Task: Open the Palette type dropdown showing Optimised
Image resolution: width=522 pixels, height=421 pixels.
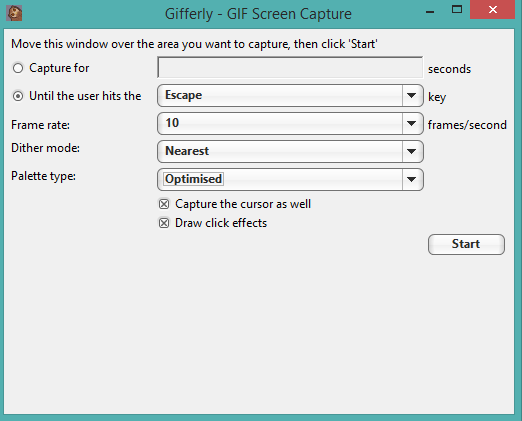Action: click(x=290, y=179)
